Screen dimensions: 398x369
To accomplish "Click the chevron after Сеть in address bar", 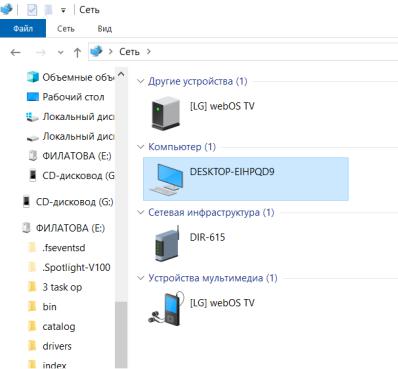I will click(149, 52).
